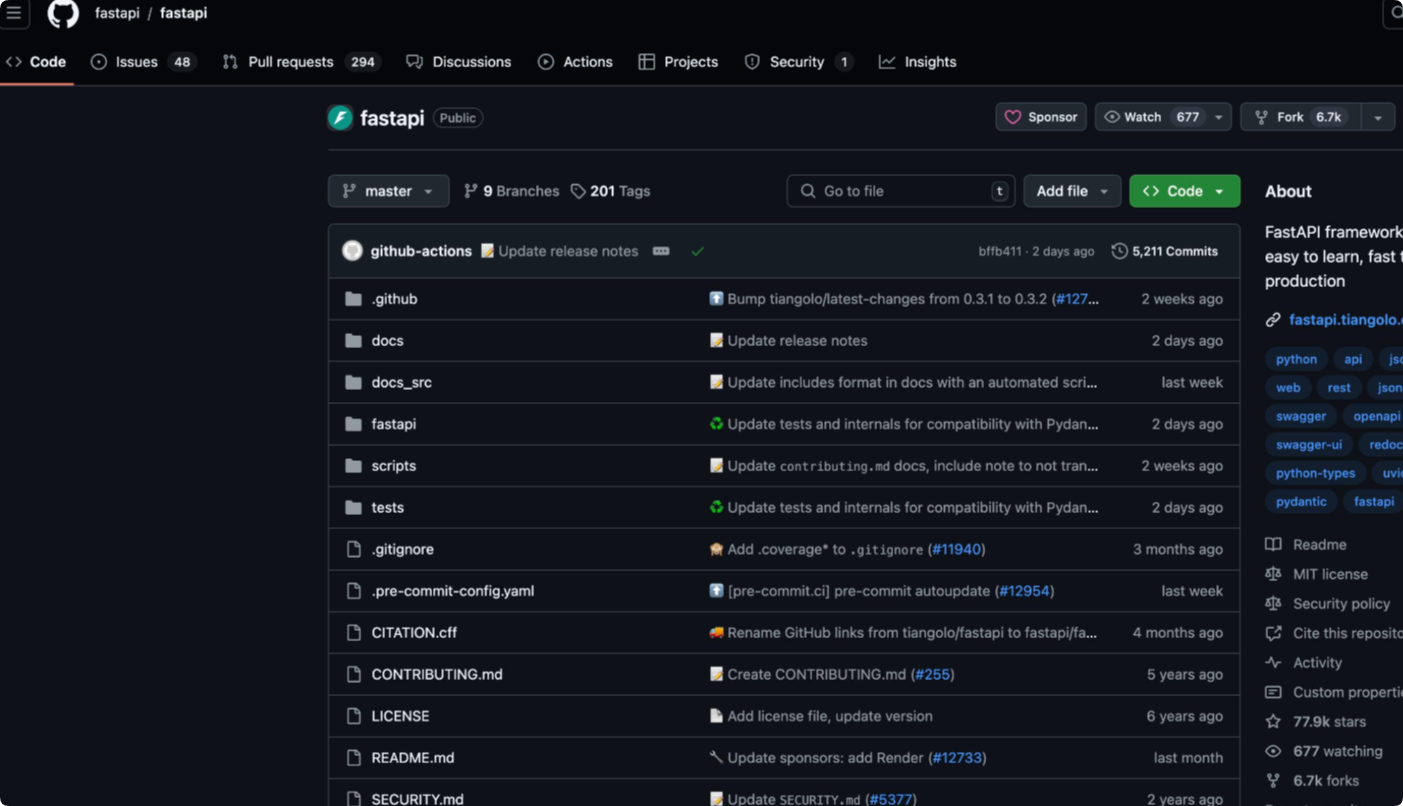Click into the Go to file field

[901, 191]
